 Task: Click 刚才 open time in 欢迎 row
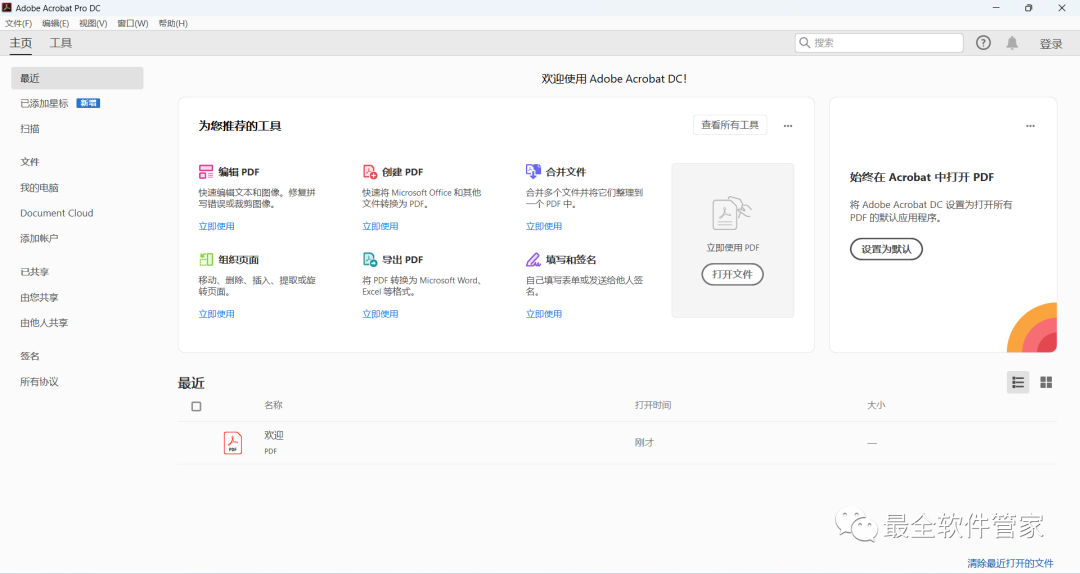pyautogui.click(x=645, y=442)
